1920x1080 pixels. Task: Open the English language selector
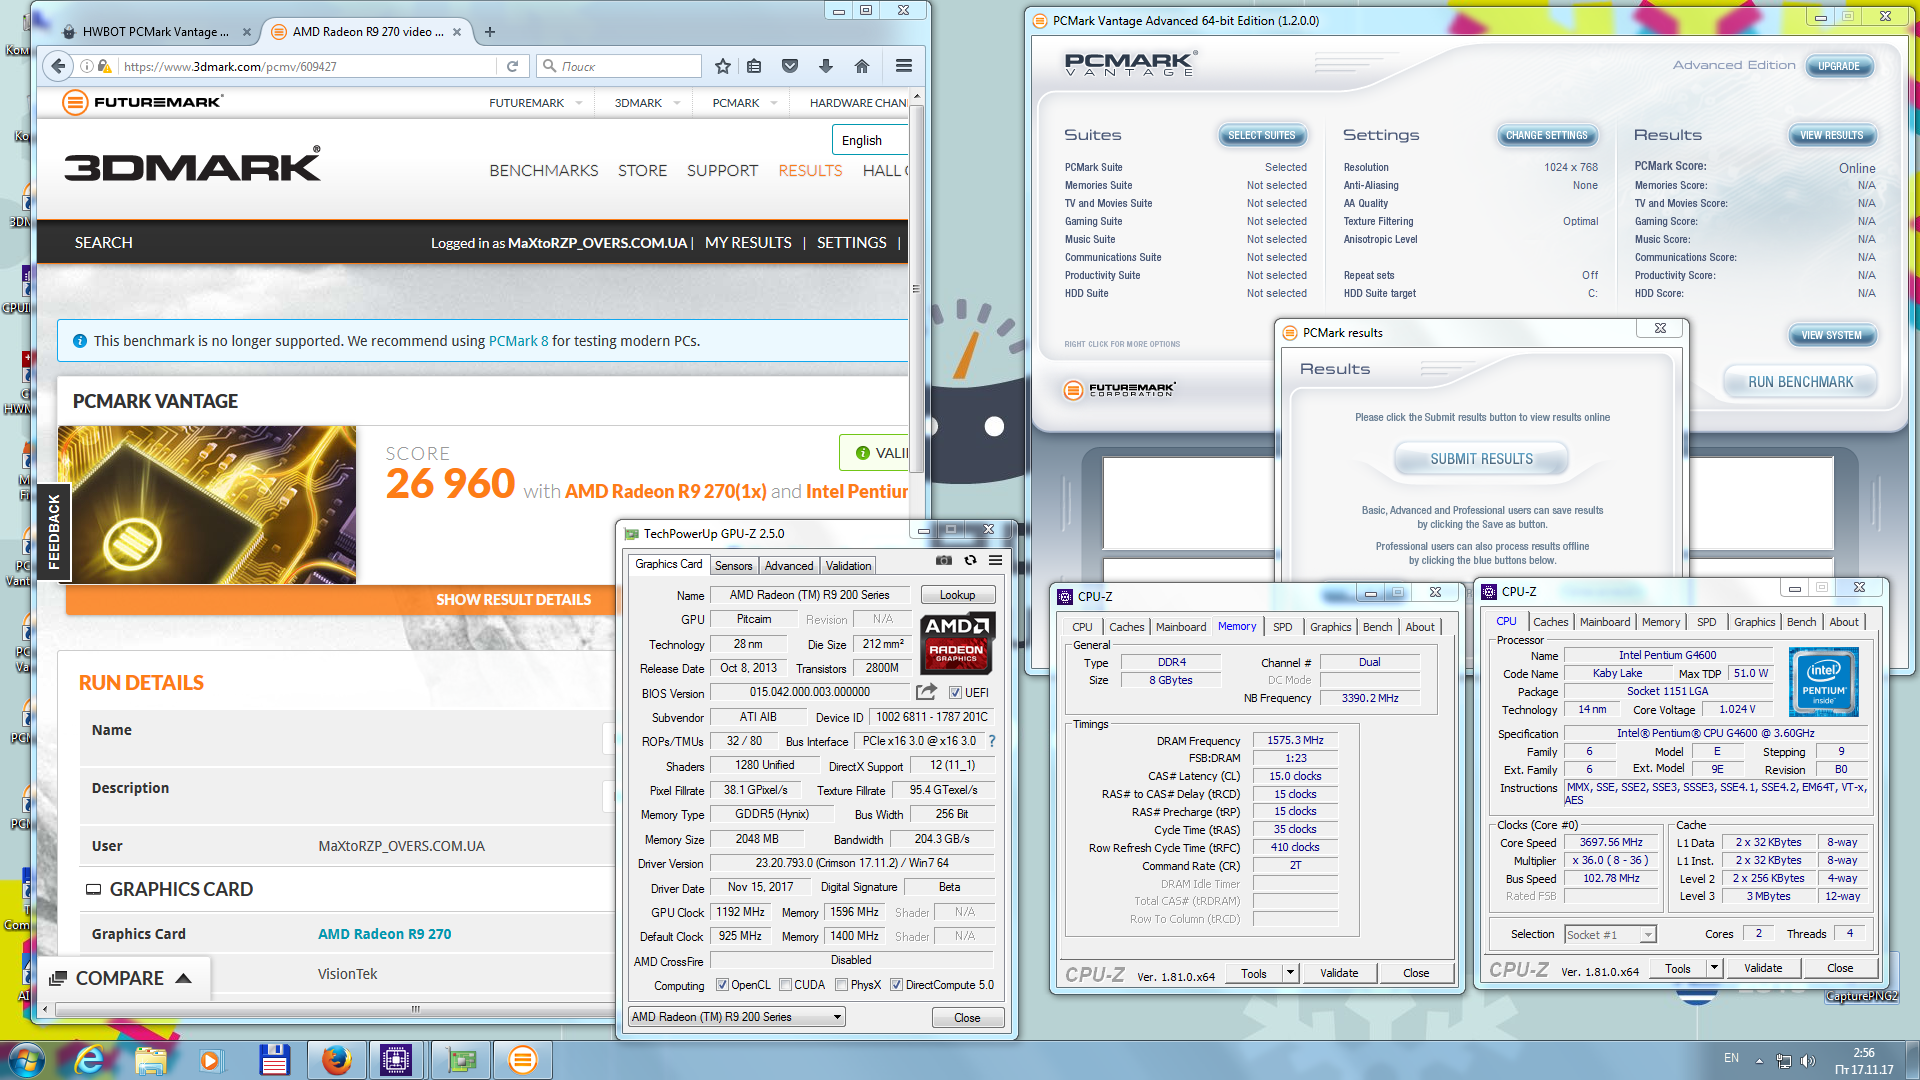(x=869, y=140)
